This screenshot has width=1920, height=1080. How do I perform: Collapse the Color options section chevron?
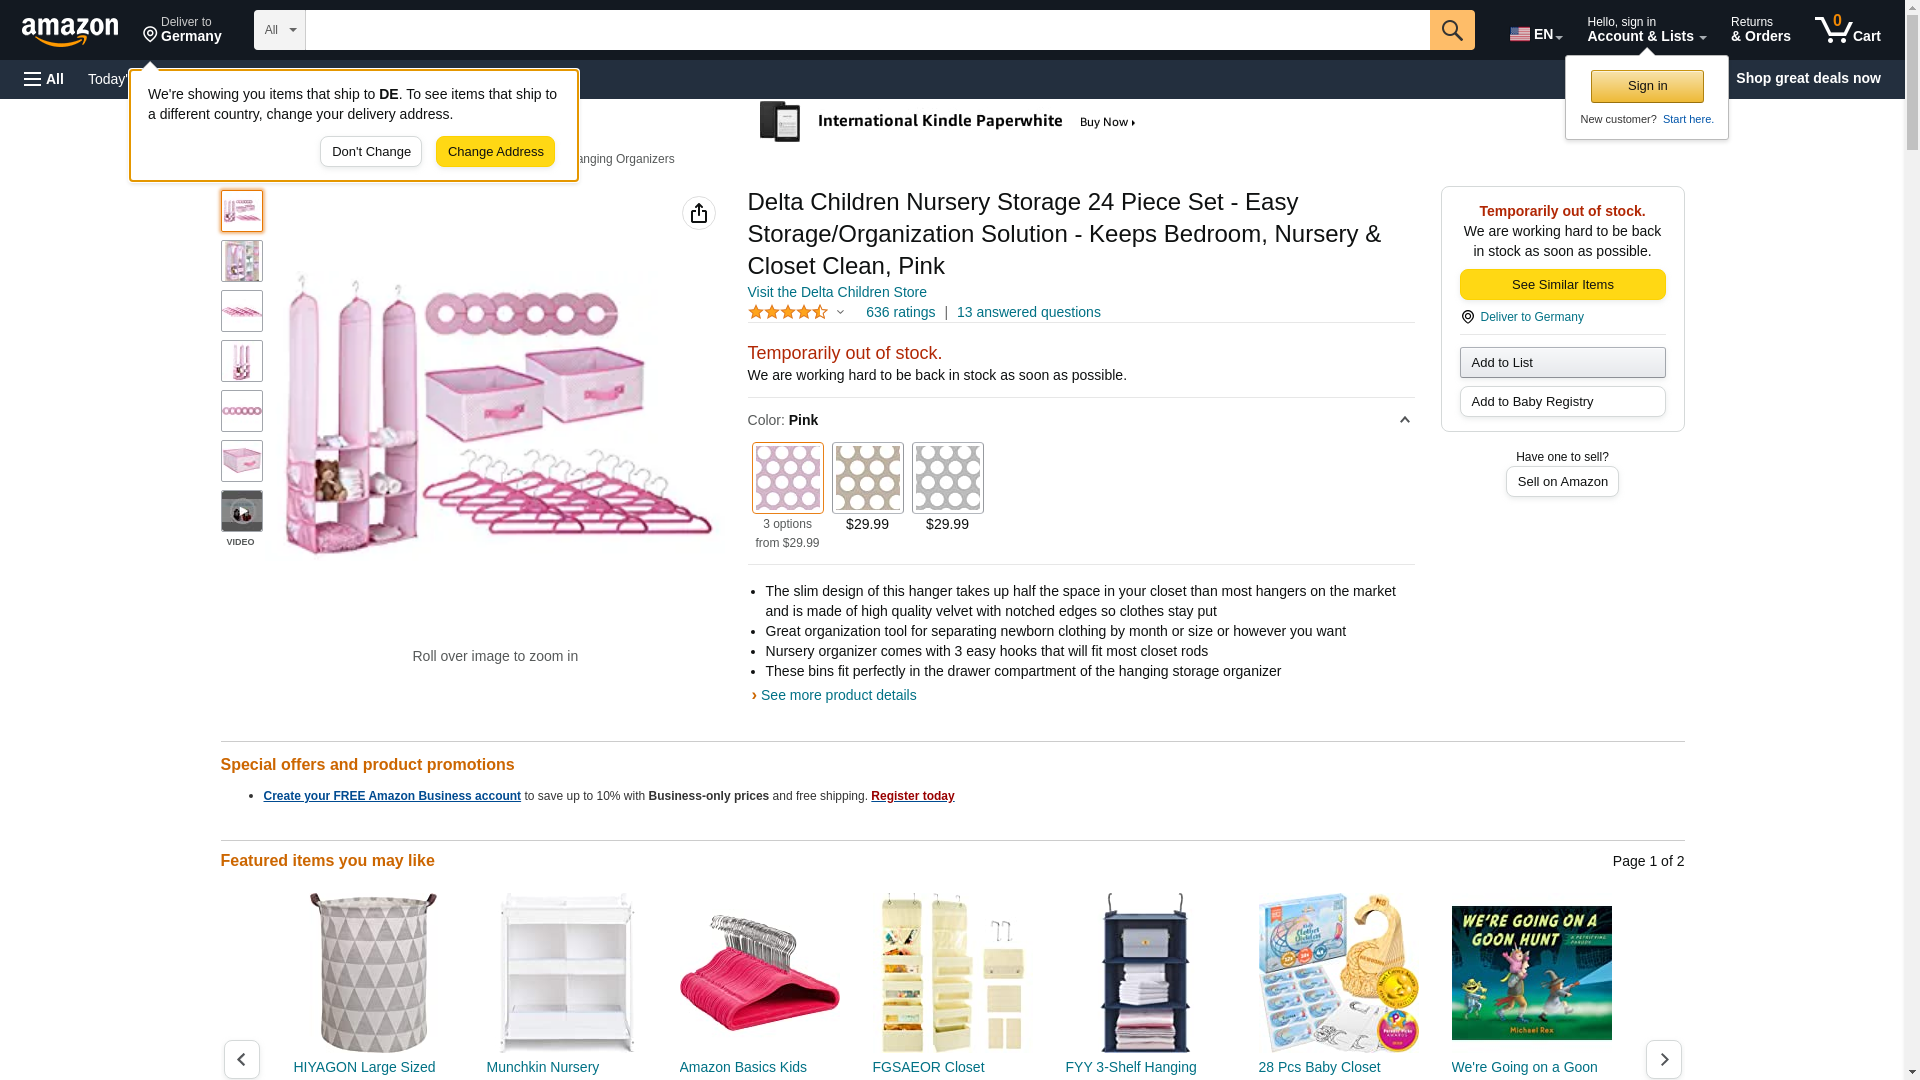(1404, 420)
